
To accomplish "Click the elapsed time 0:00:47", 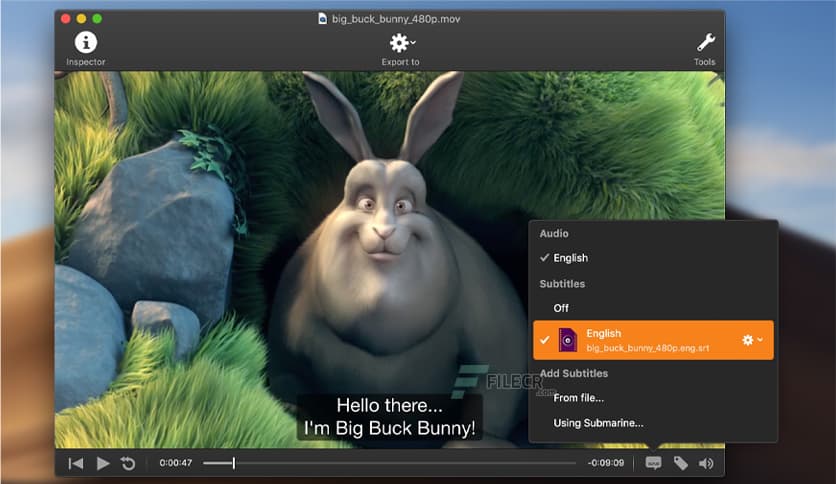I will tap(175, 463).
